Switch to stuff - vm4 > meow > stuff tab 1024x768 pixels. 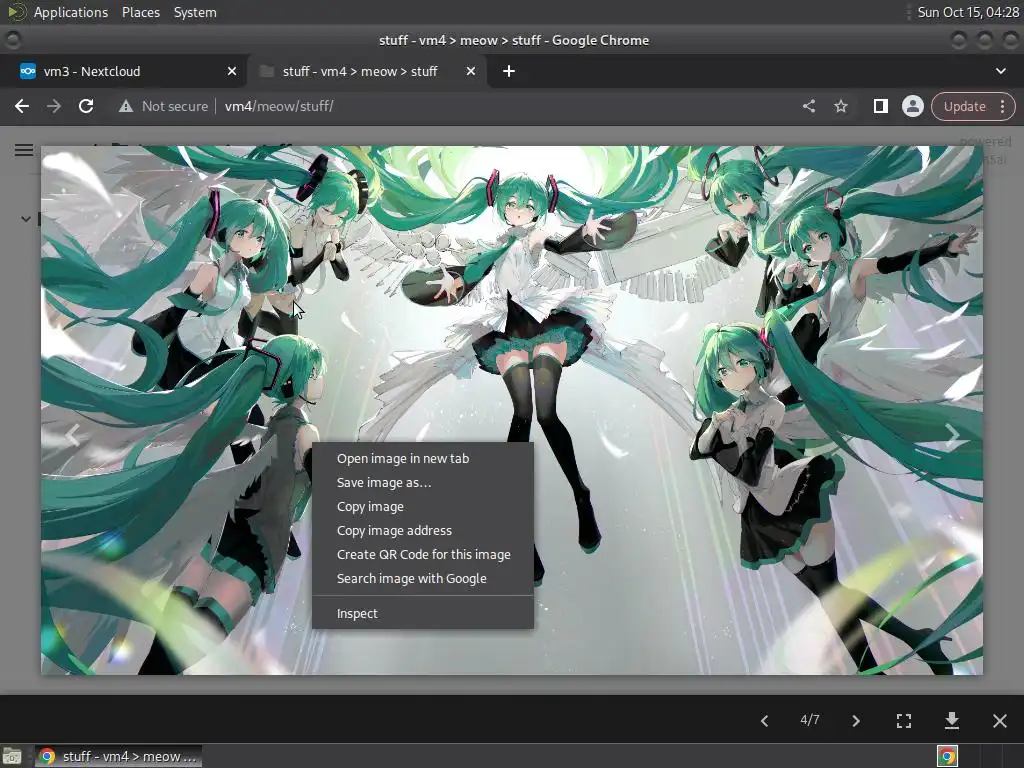click(x=367, y=71)
